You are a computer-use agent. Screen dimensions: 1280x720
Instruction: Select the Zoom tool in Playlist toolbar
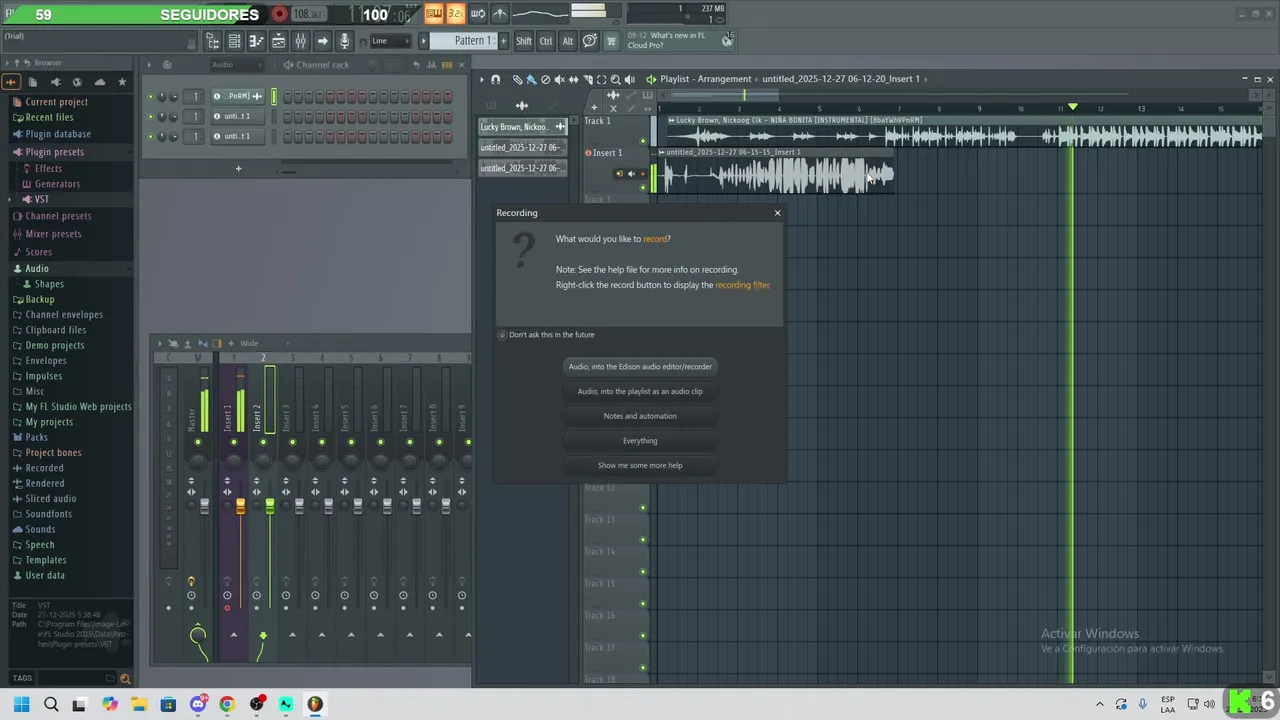pyautogui.click(x=615, y=79)
